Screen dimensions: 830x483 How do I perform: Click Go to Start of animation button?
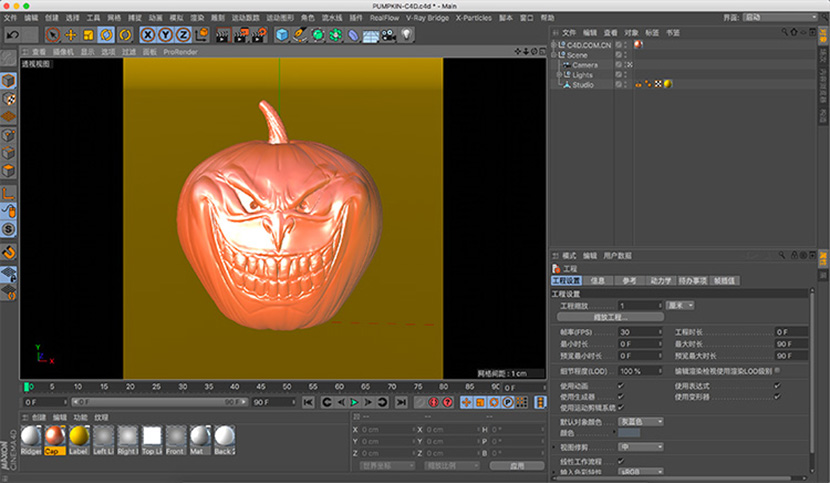(x=309, y=402)
